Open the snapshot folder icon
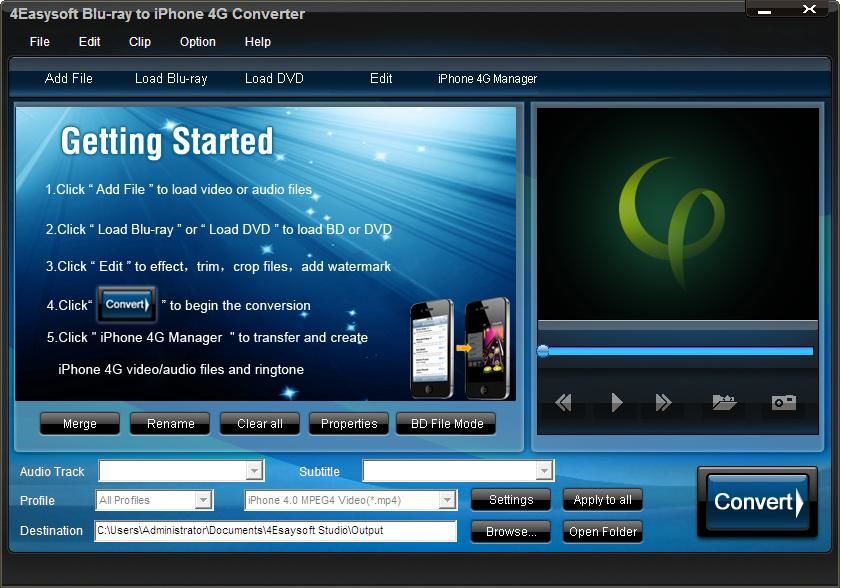This screenshot has width=841, height=588. (x=724, y=402)
